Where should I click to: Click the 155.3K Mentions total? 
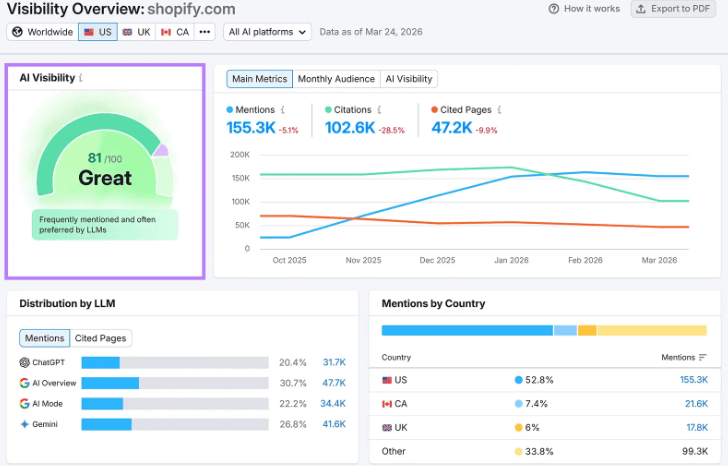click(x=251, y=128)
